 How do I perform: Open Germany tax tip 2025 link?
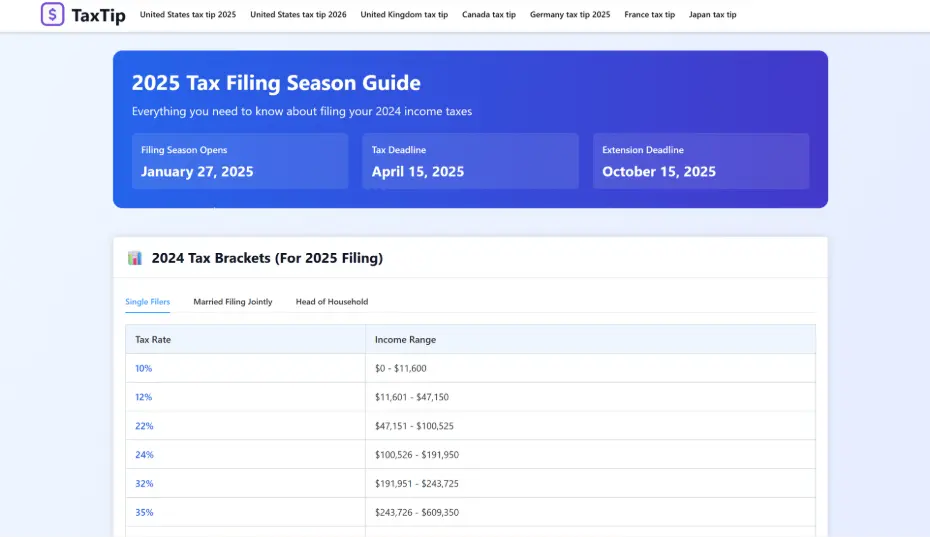point(570,15)
